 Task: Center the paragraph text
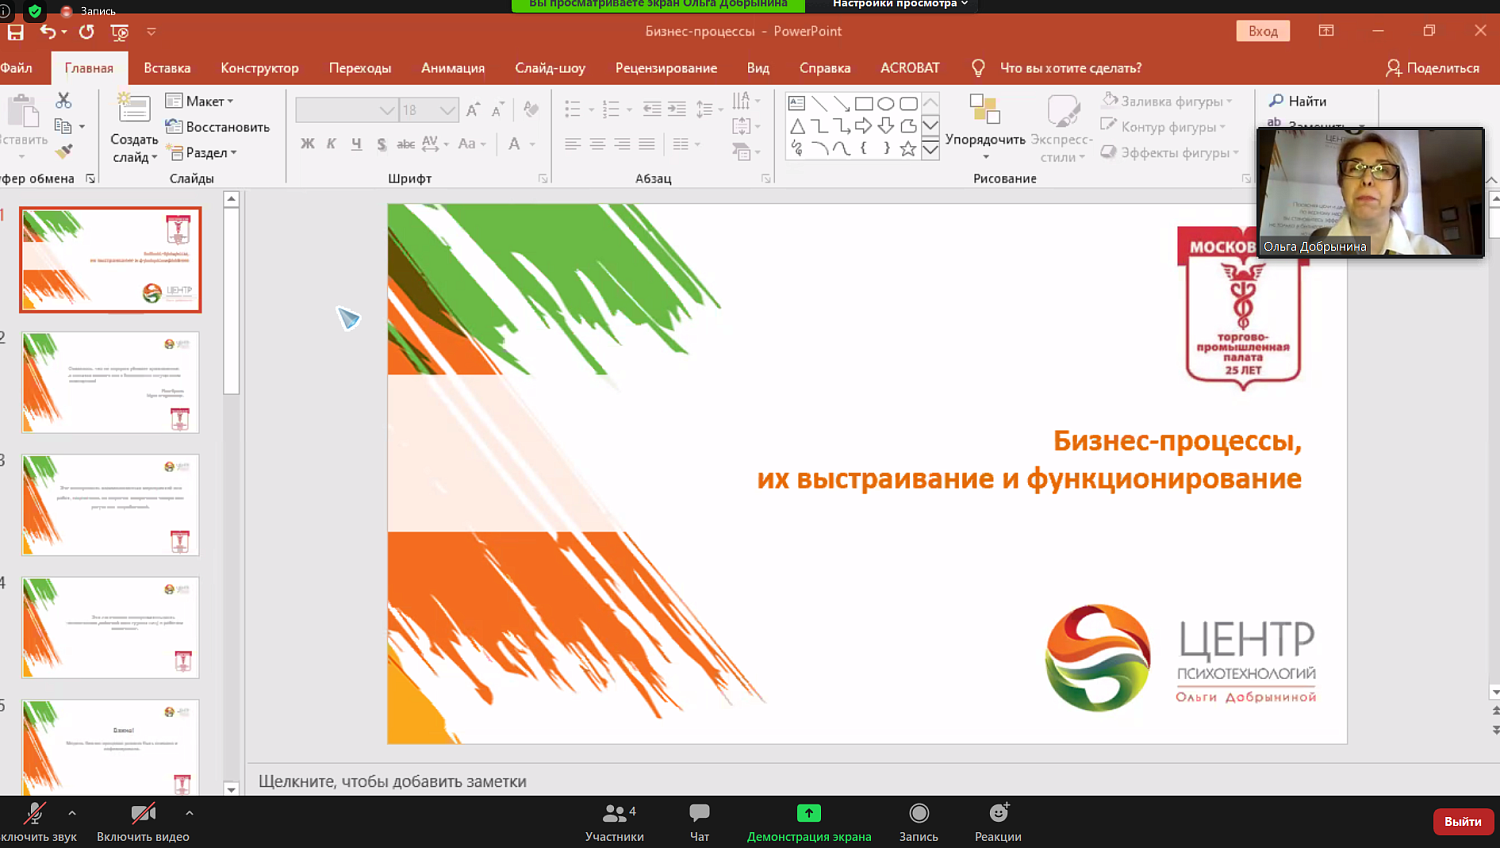(x=597, y=144)
